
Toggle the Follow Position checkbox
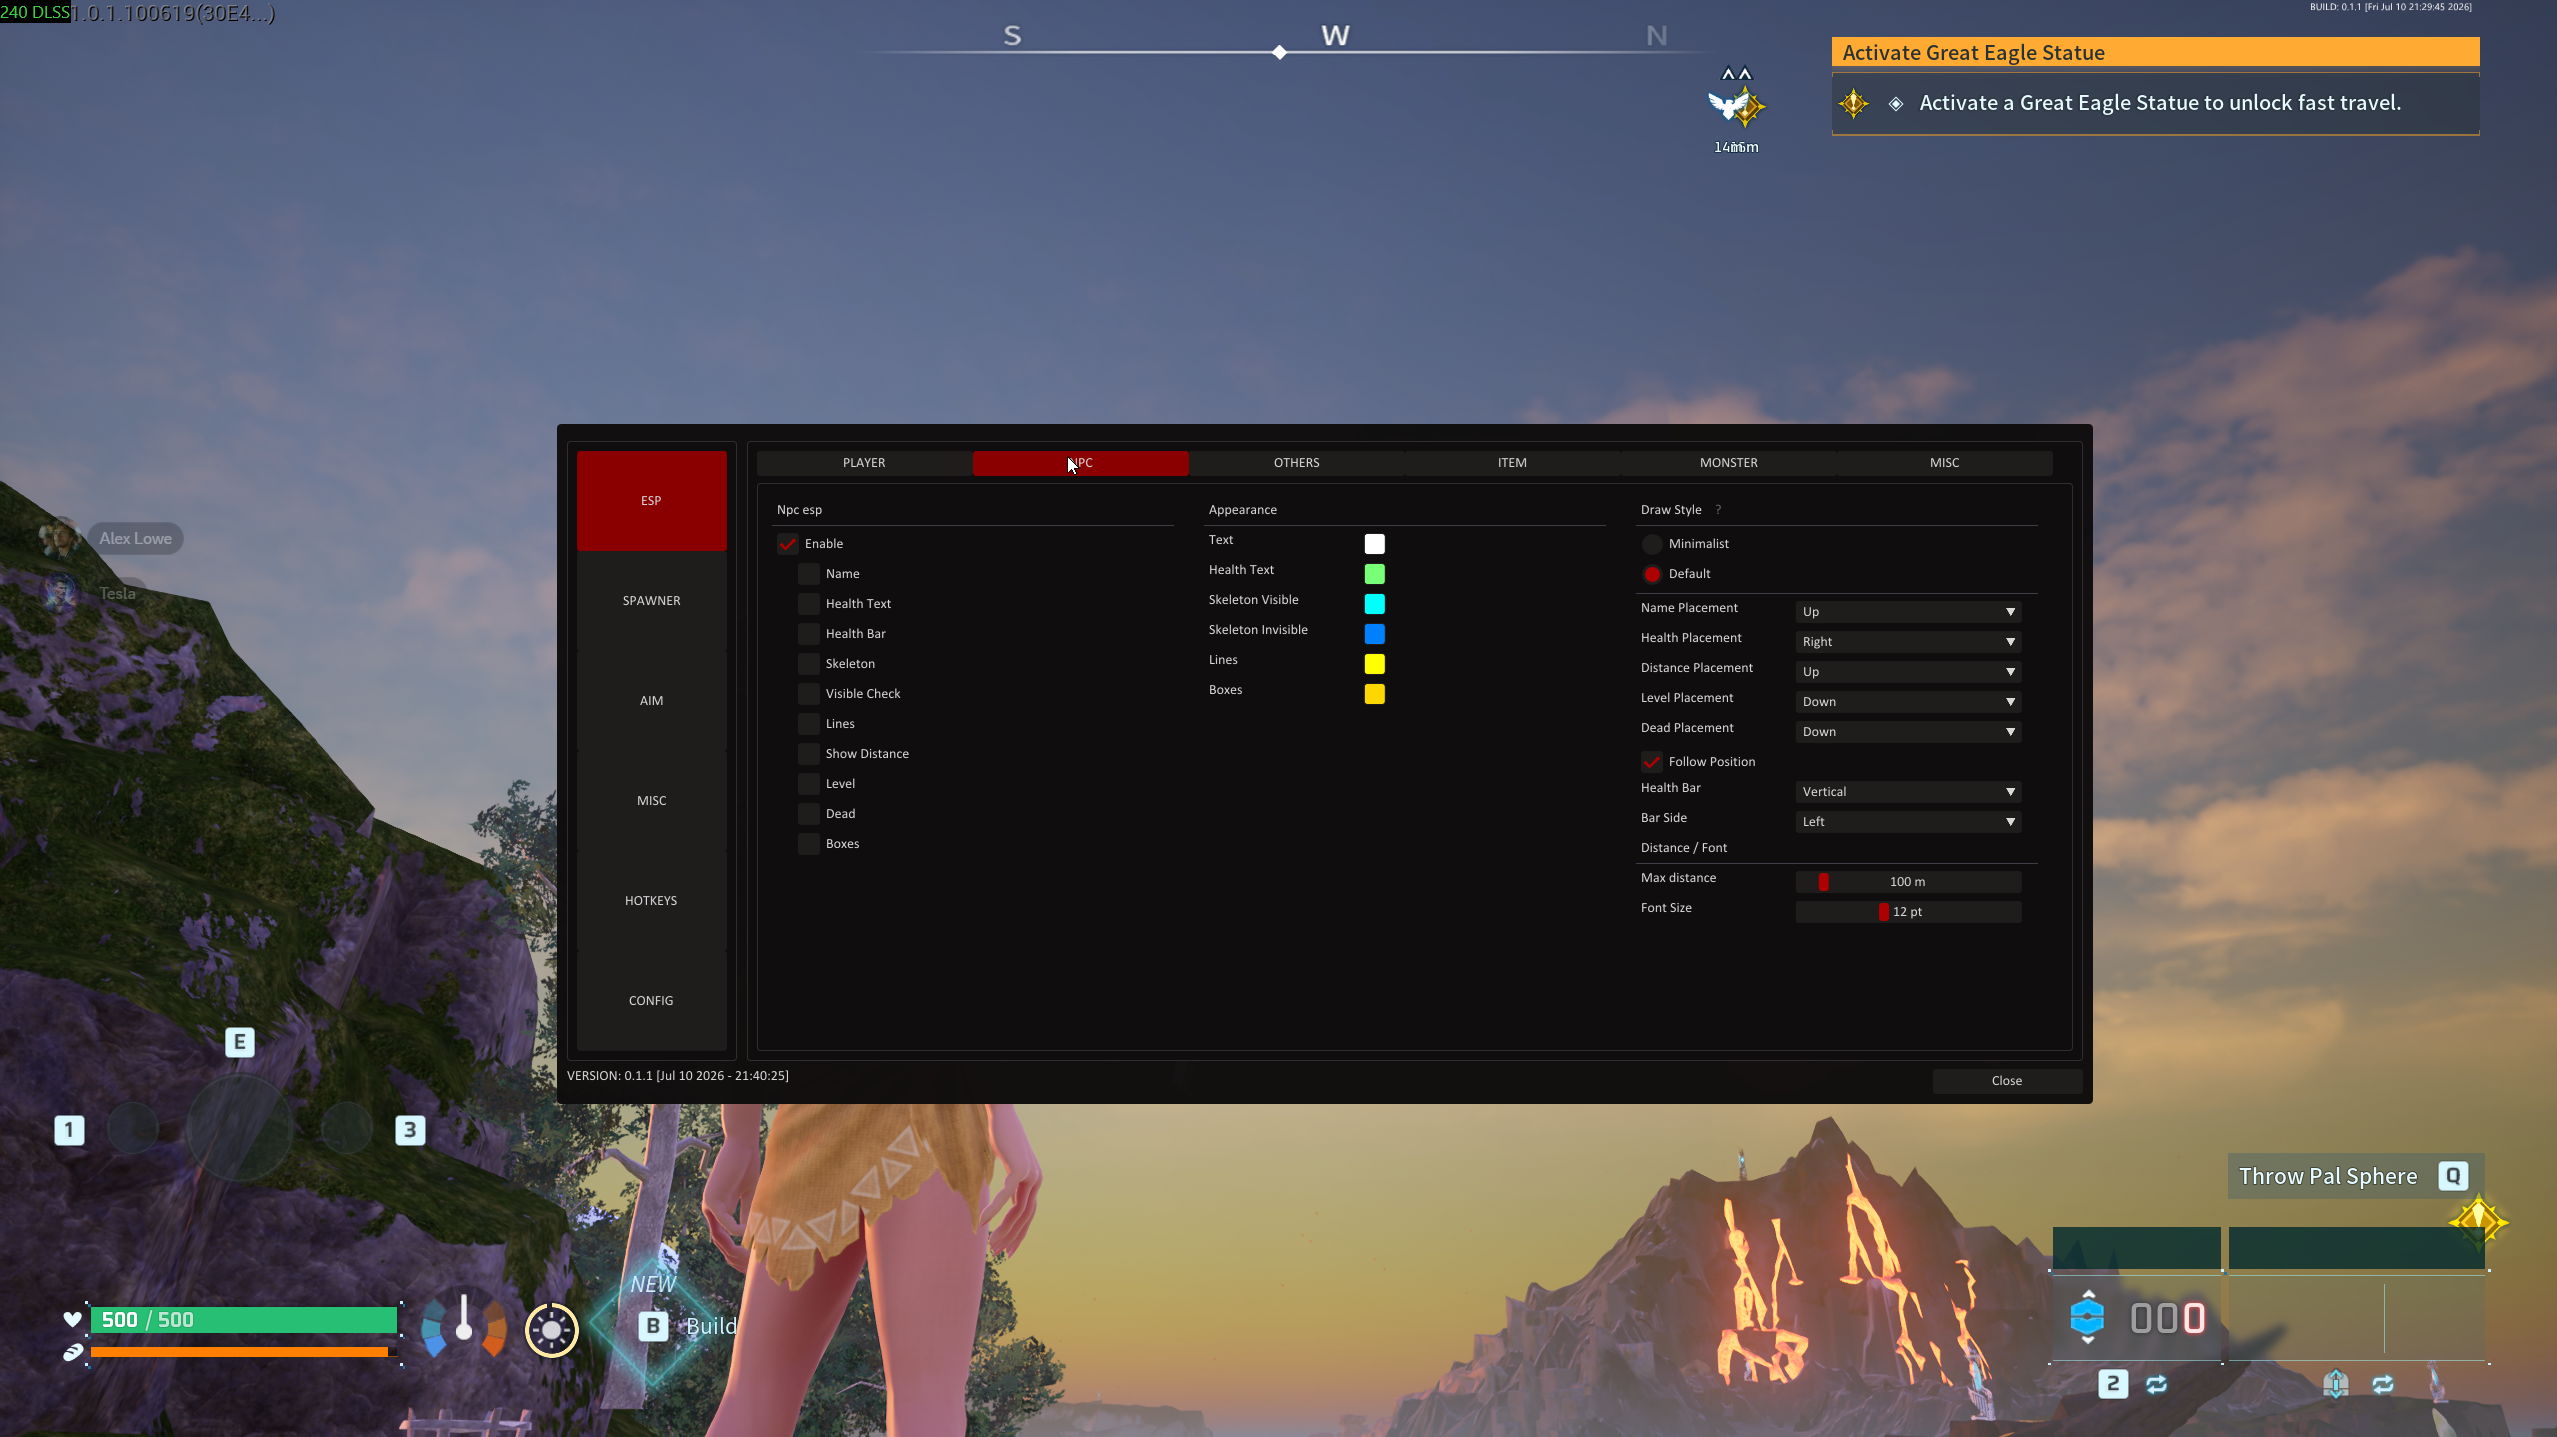coord(1652,762)
